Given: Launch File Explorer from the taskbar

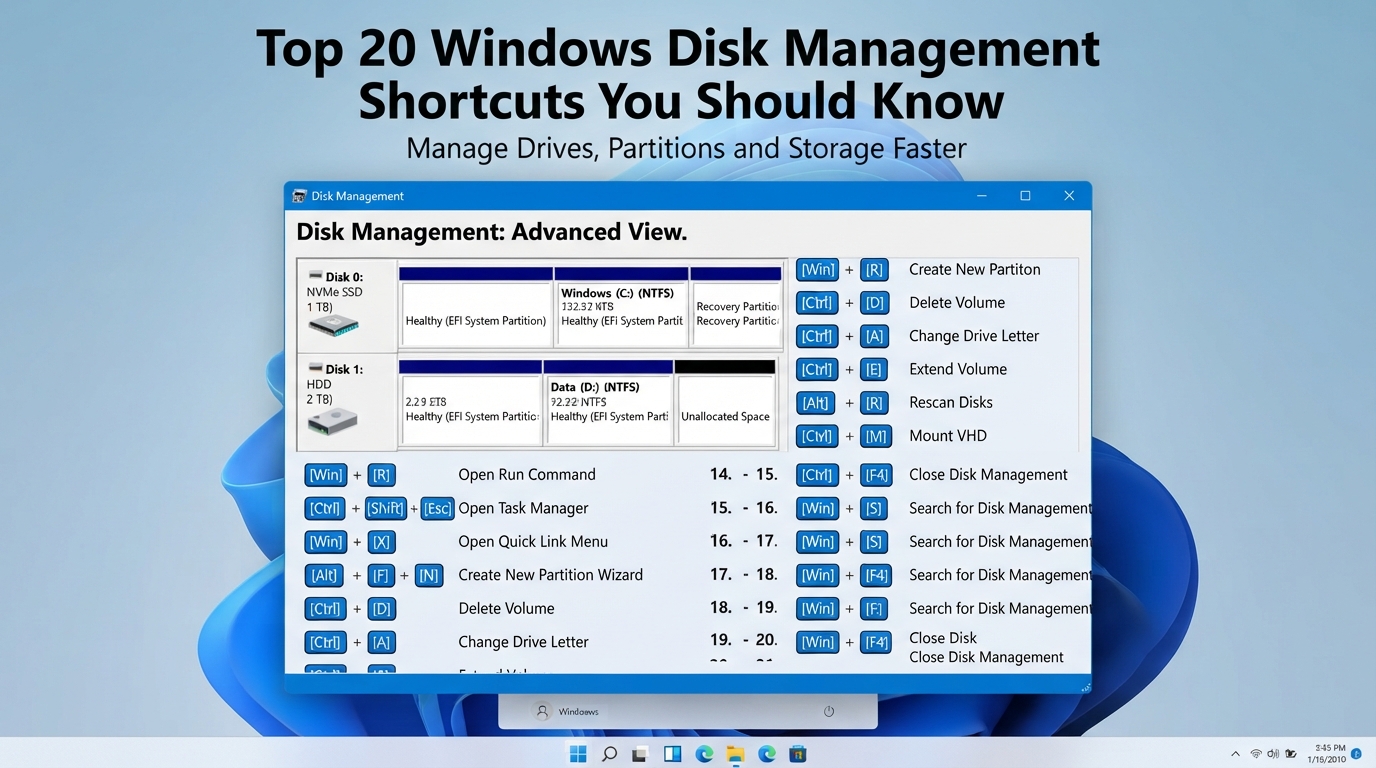Looking at the screenshot, I should [x=735, y=754].
